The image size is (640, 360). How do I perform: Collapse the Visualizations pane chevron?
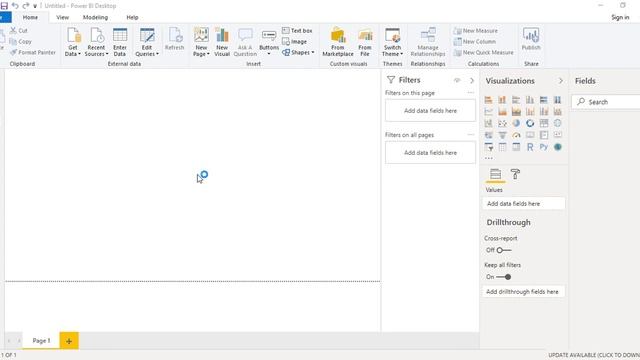(561, 81)
